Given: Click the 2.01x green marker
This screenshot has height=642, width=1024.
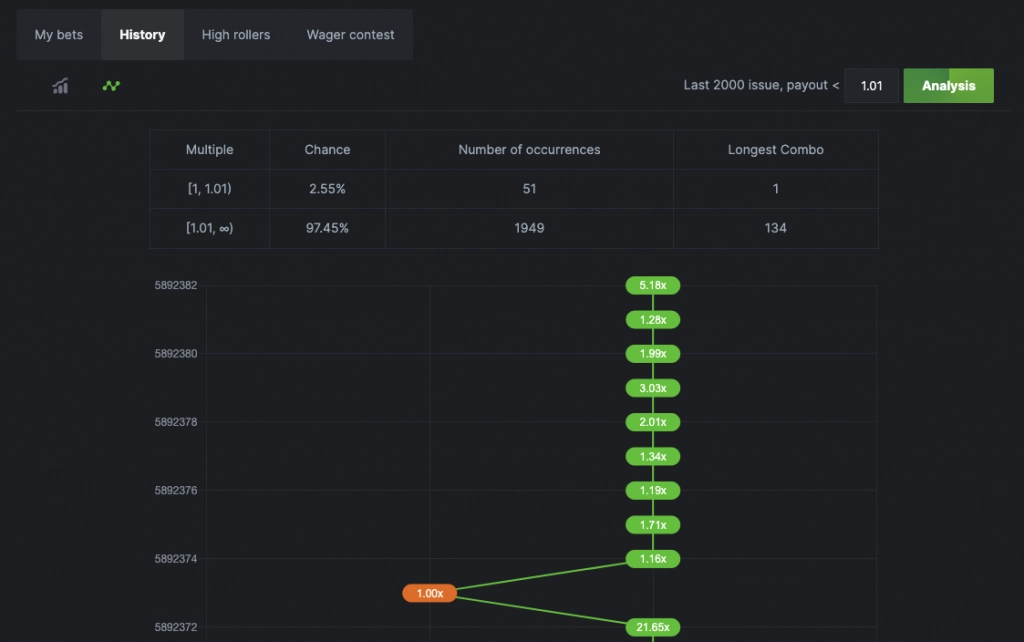Looking at the screenshot, I should (x=653, y=422).
